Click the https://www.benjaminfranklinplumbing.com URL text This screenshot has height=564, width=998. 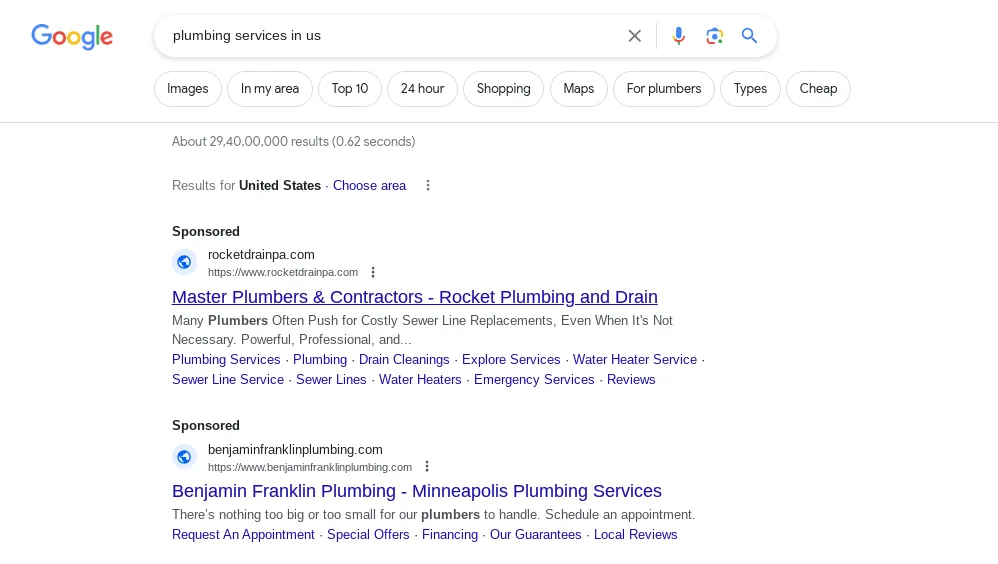(x=310, y=467)
